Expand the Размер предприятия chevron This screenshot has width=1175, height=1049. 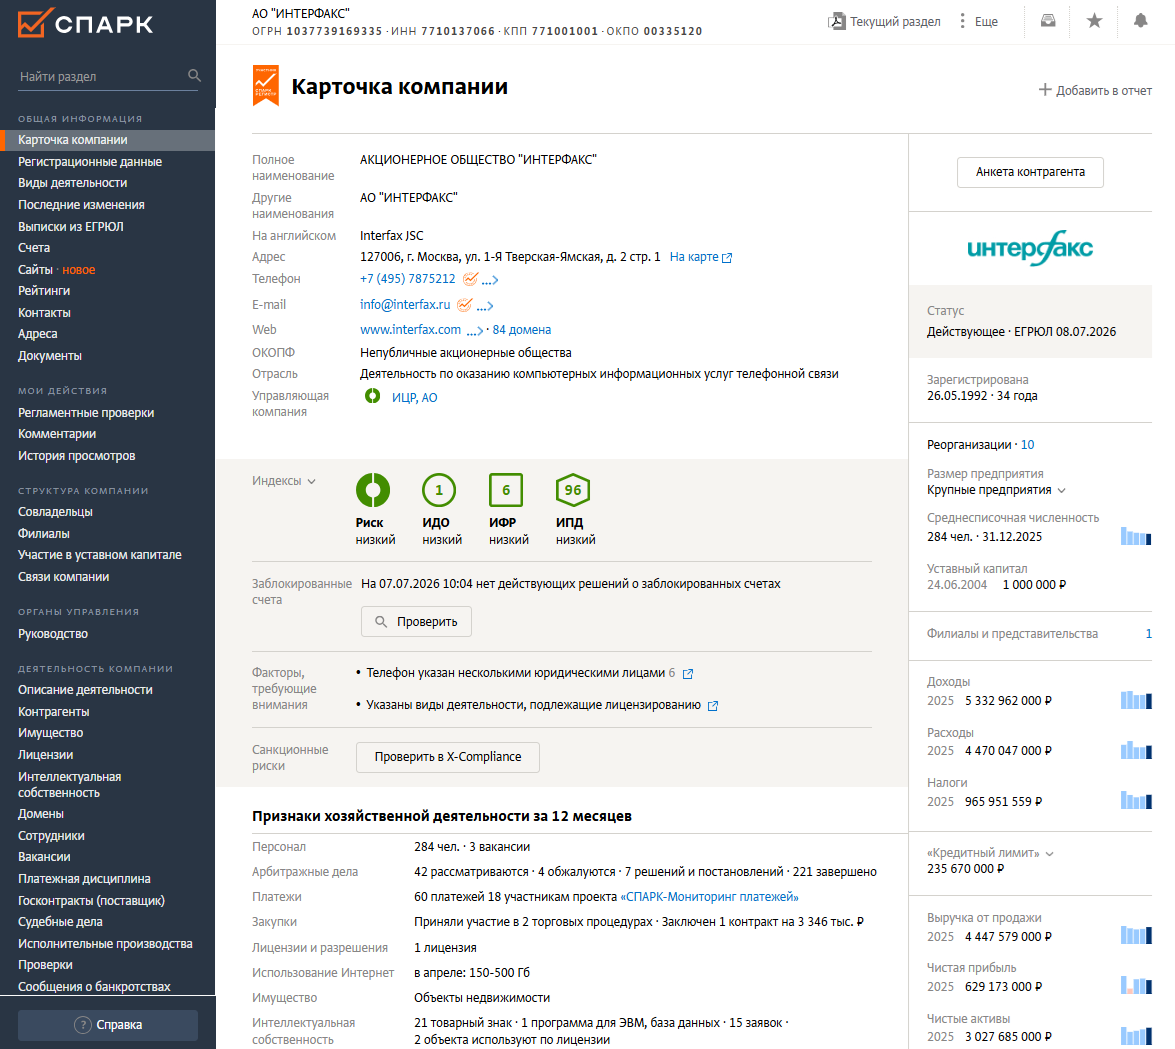click(1061, 491)
